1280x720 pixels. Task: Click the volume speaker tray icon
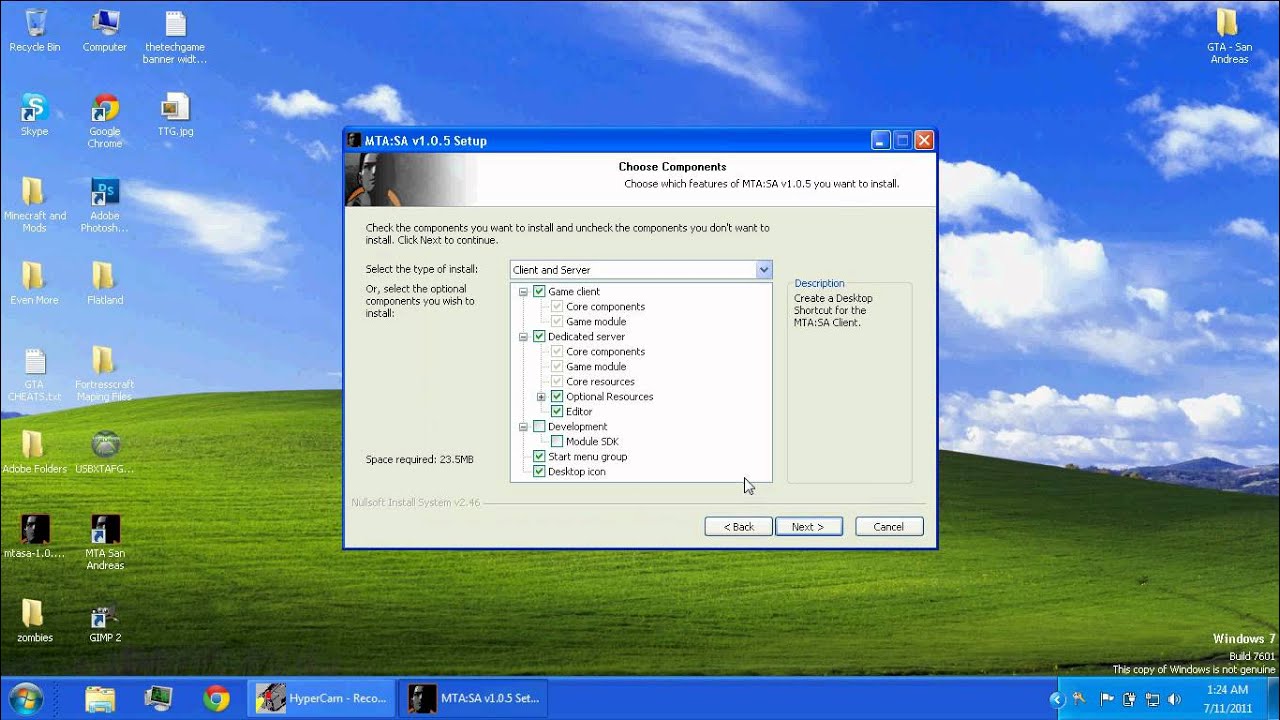pyautogui.click(x=1173, y=699)
